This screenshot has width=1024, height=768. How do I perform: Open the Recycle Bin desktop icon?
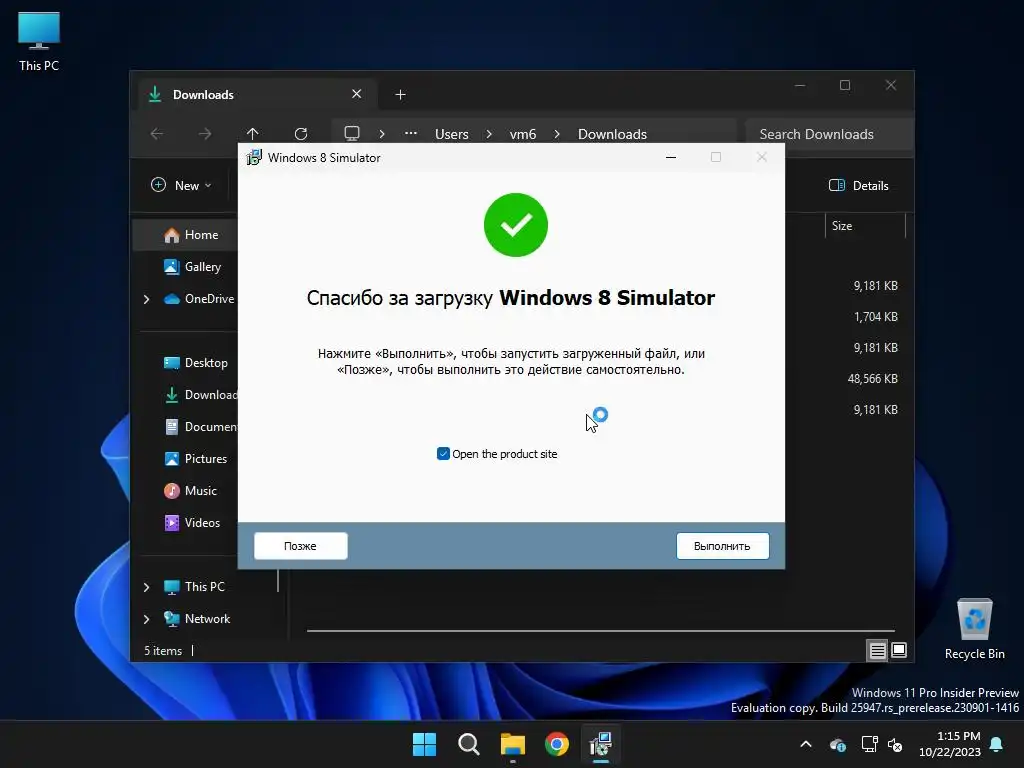coord(974,630)
